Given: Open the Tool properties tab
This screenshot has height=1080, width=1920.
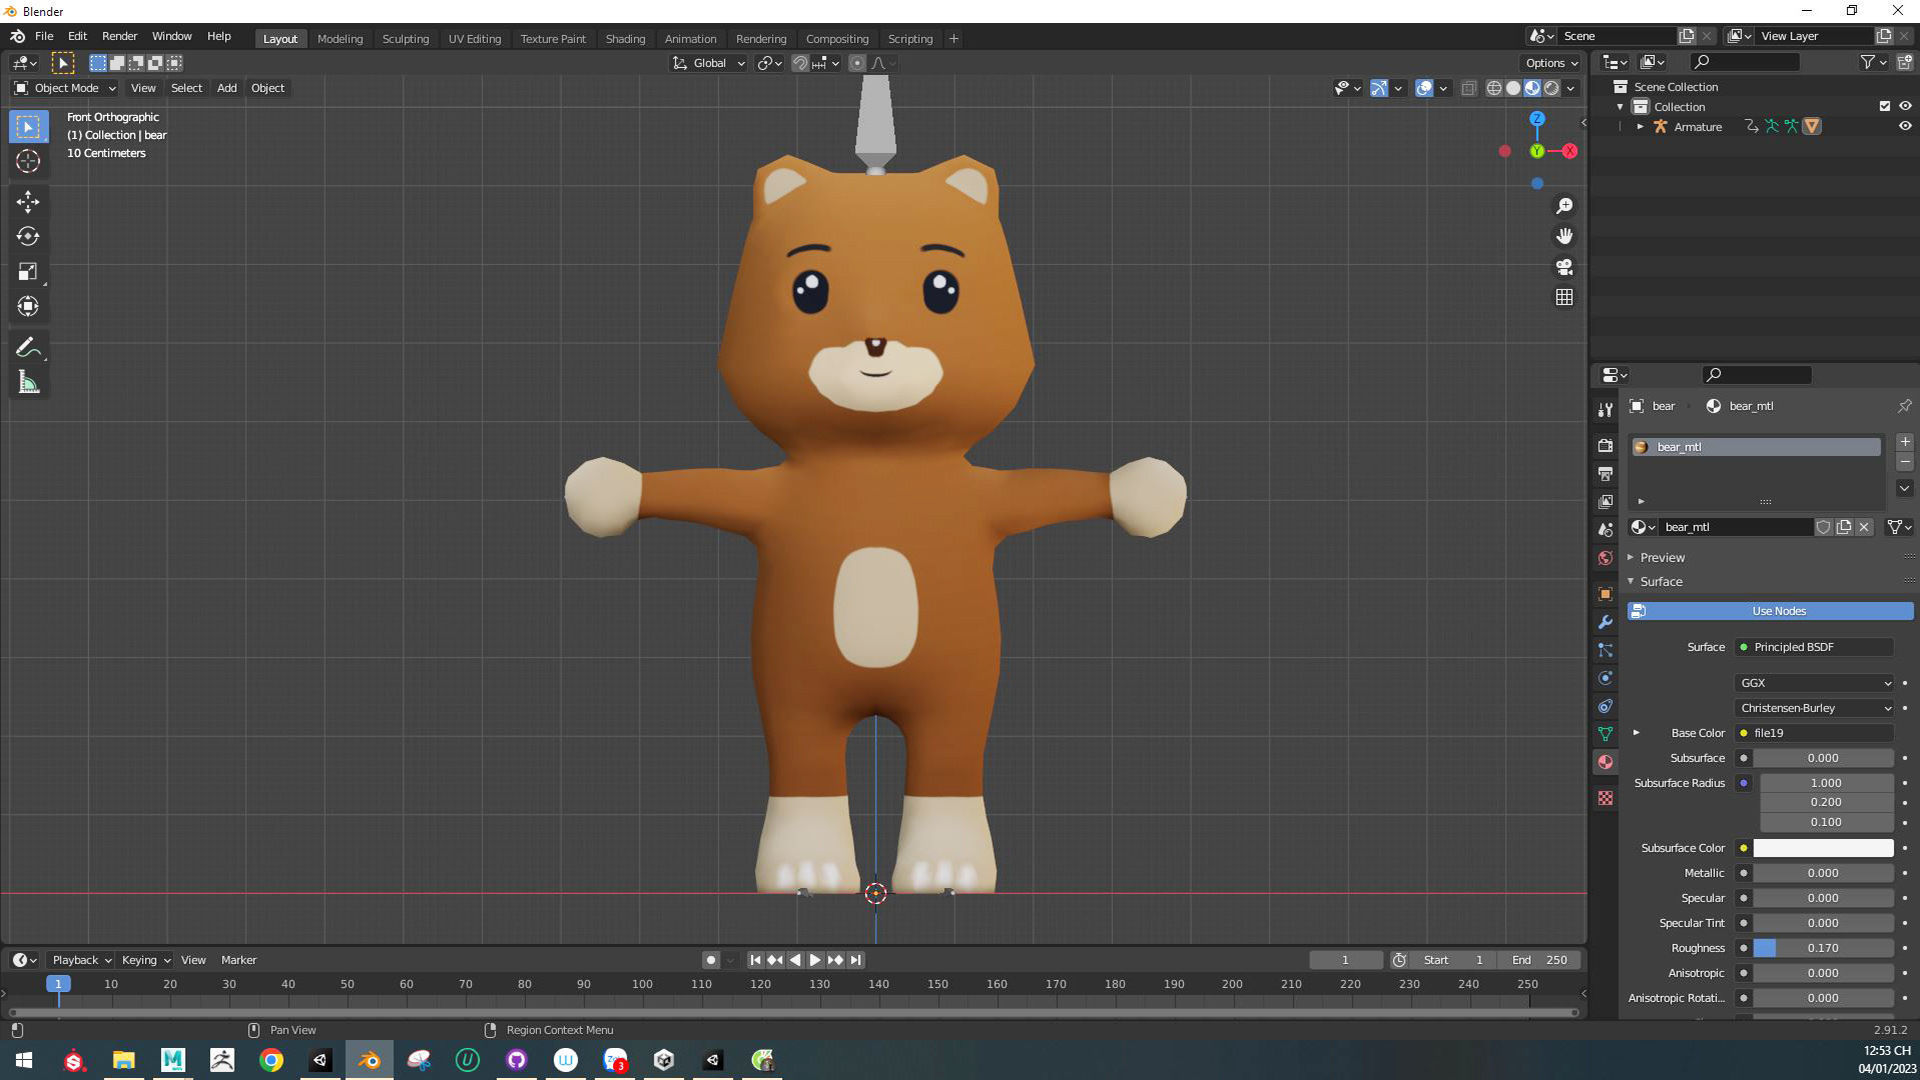Looking at the screenshot, I should click(1605, 410).
